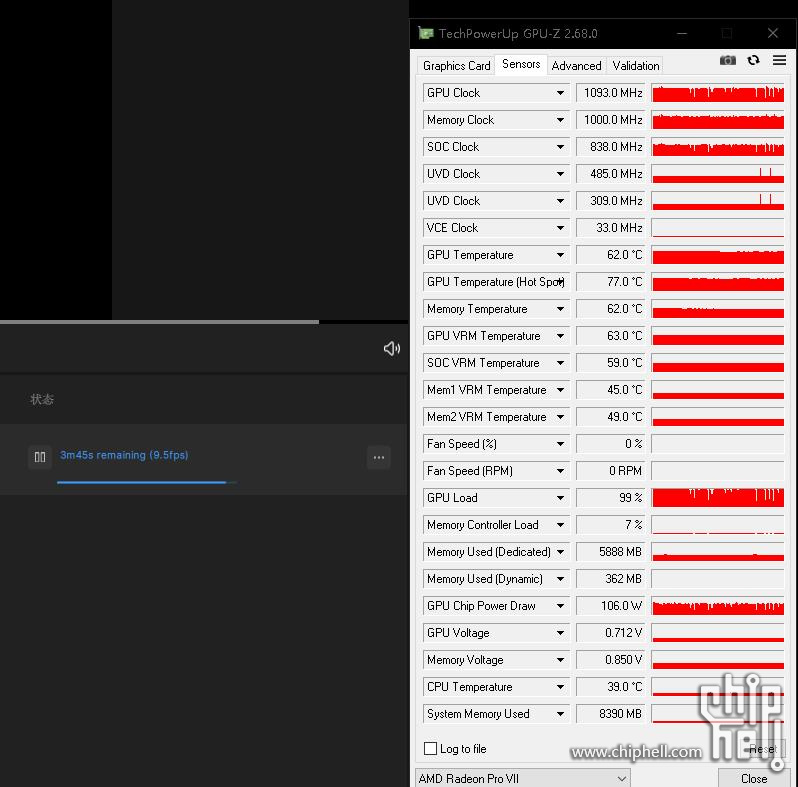Image resolution: width=798 pixels, height=787 pixels.
Task: Open the three-dots options menu for the task
Action: [x=379, y=457]
